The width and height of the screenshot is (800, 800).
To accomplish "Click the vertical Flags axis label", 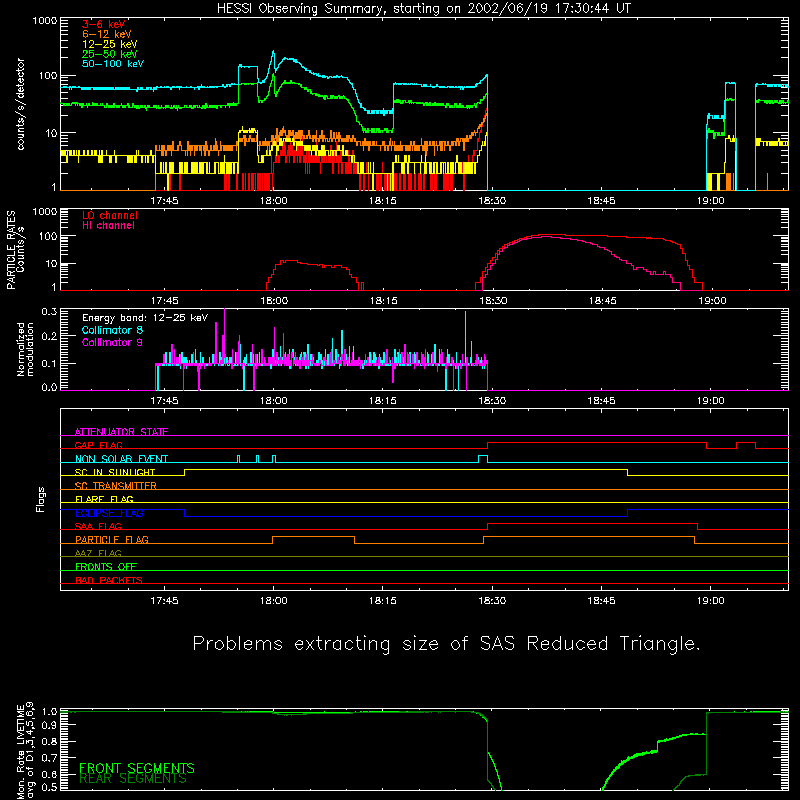I will point(41,499).
